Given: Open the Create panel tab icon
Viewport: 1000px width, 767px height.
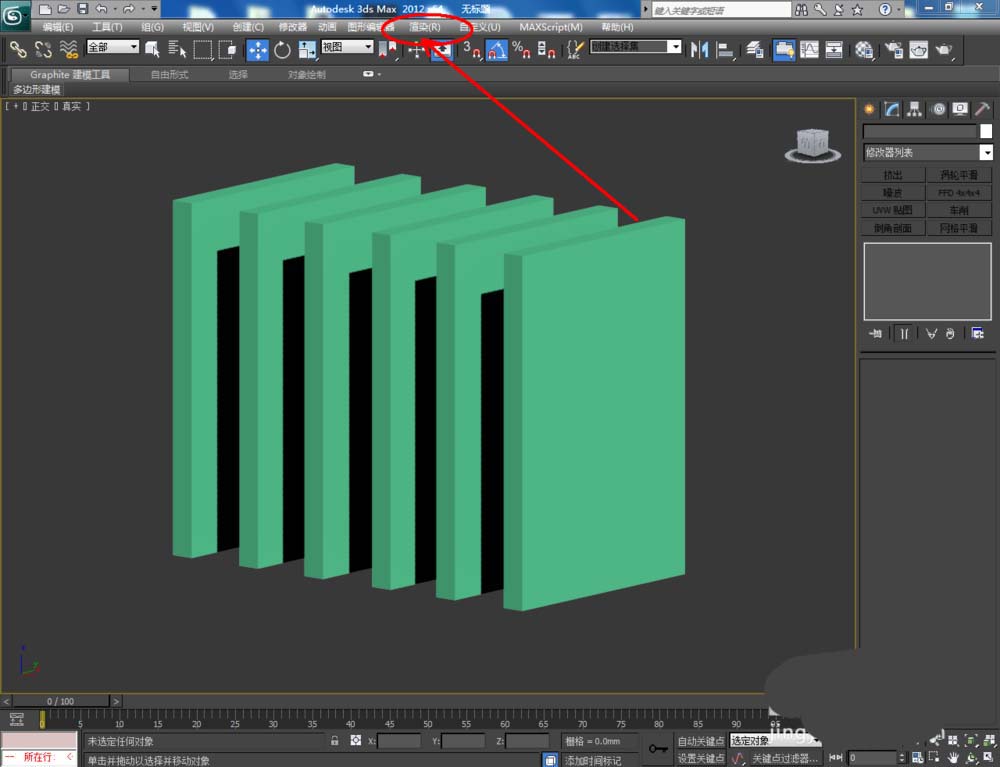Looking at the screenshot, I should tap(869, 109).
